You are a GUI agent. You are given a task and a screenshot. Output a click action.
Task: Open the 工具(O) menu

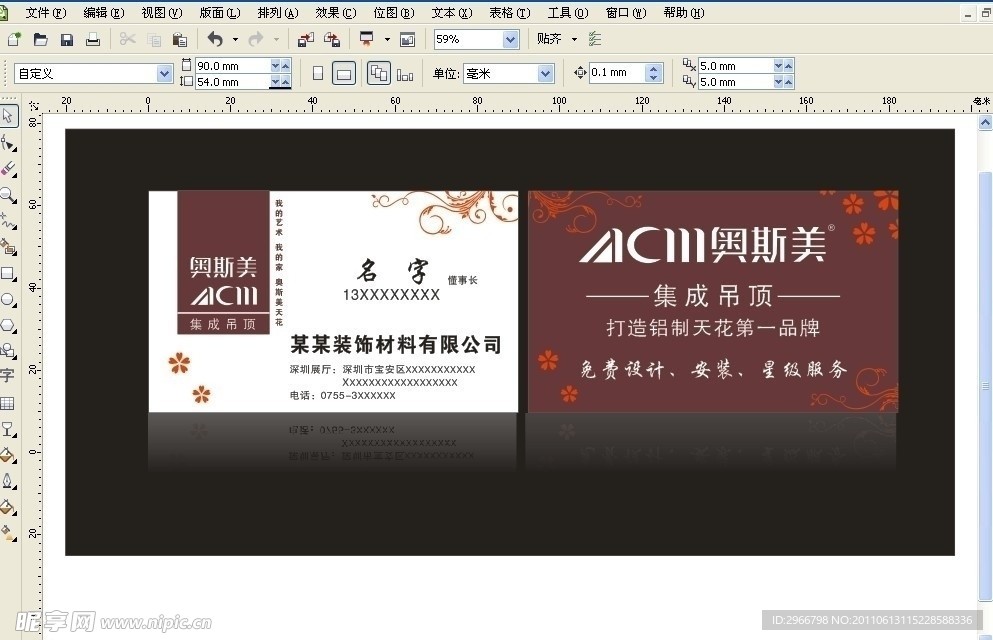(x=568, y=13)
